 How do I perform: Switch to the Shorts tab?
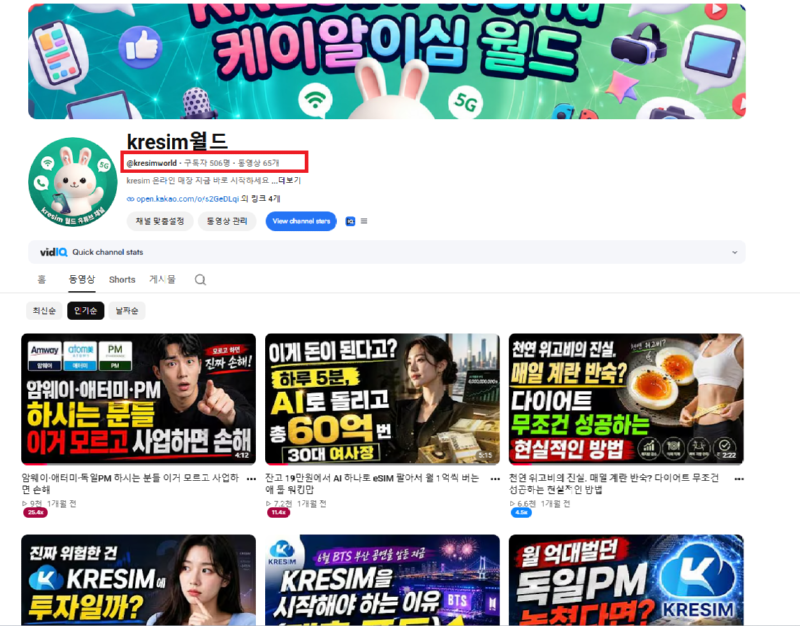click(122, 280)
